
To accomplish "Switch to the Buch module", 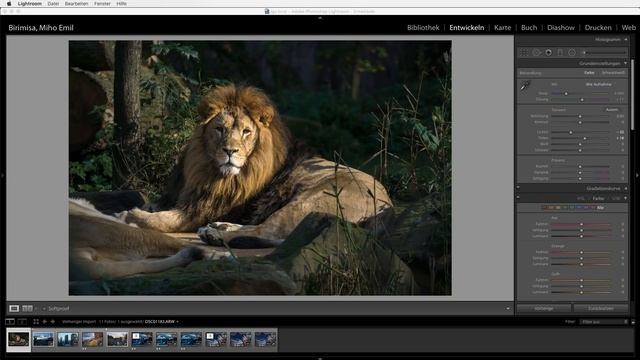I will pos(529,27).
